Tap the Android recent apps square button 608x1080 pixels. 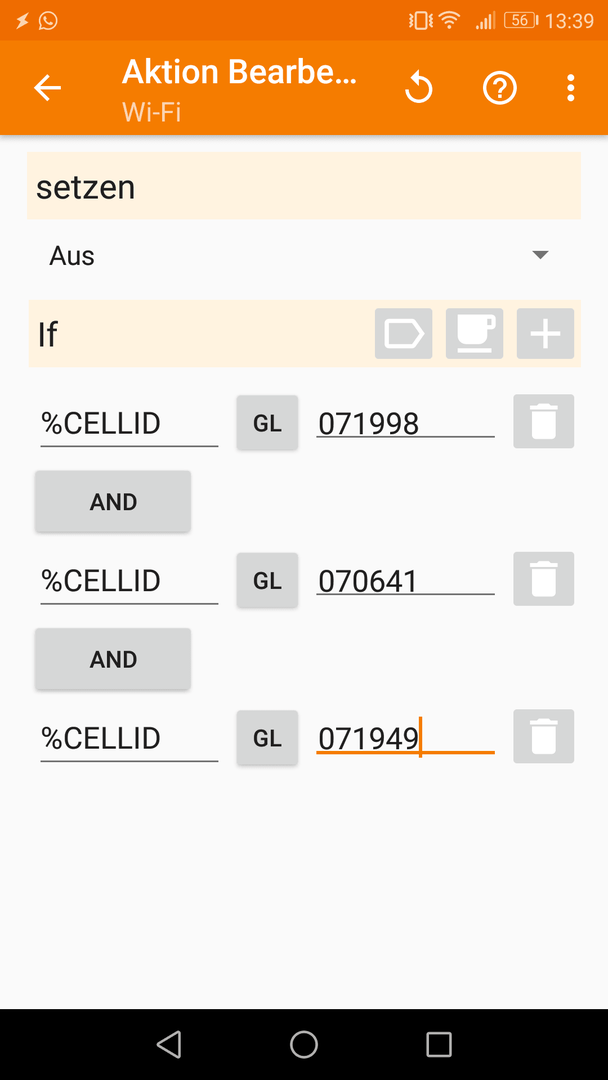coord(439,1044)
